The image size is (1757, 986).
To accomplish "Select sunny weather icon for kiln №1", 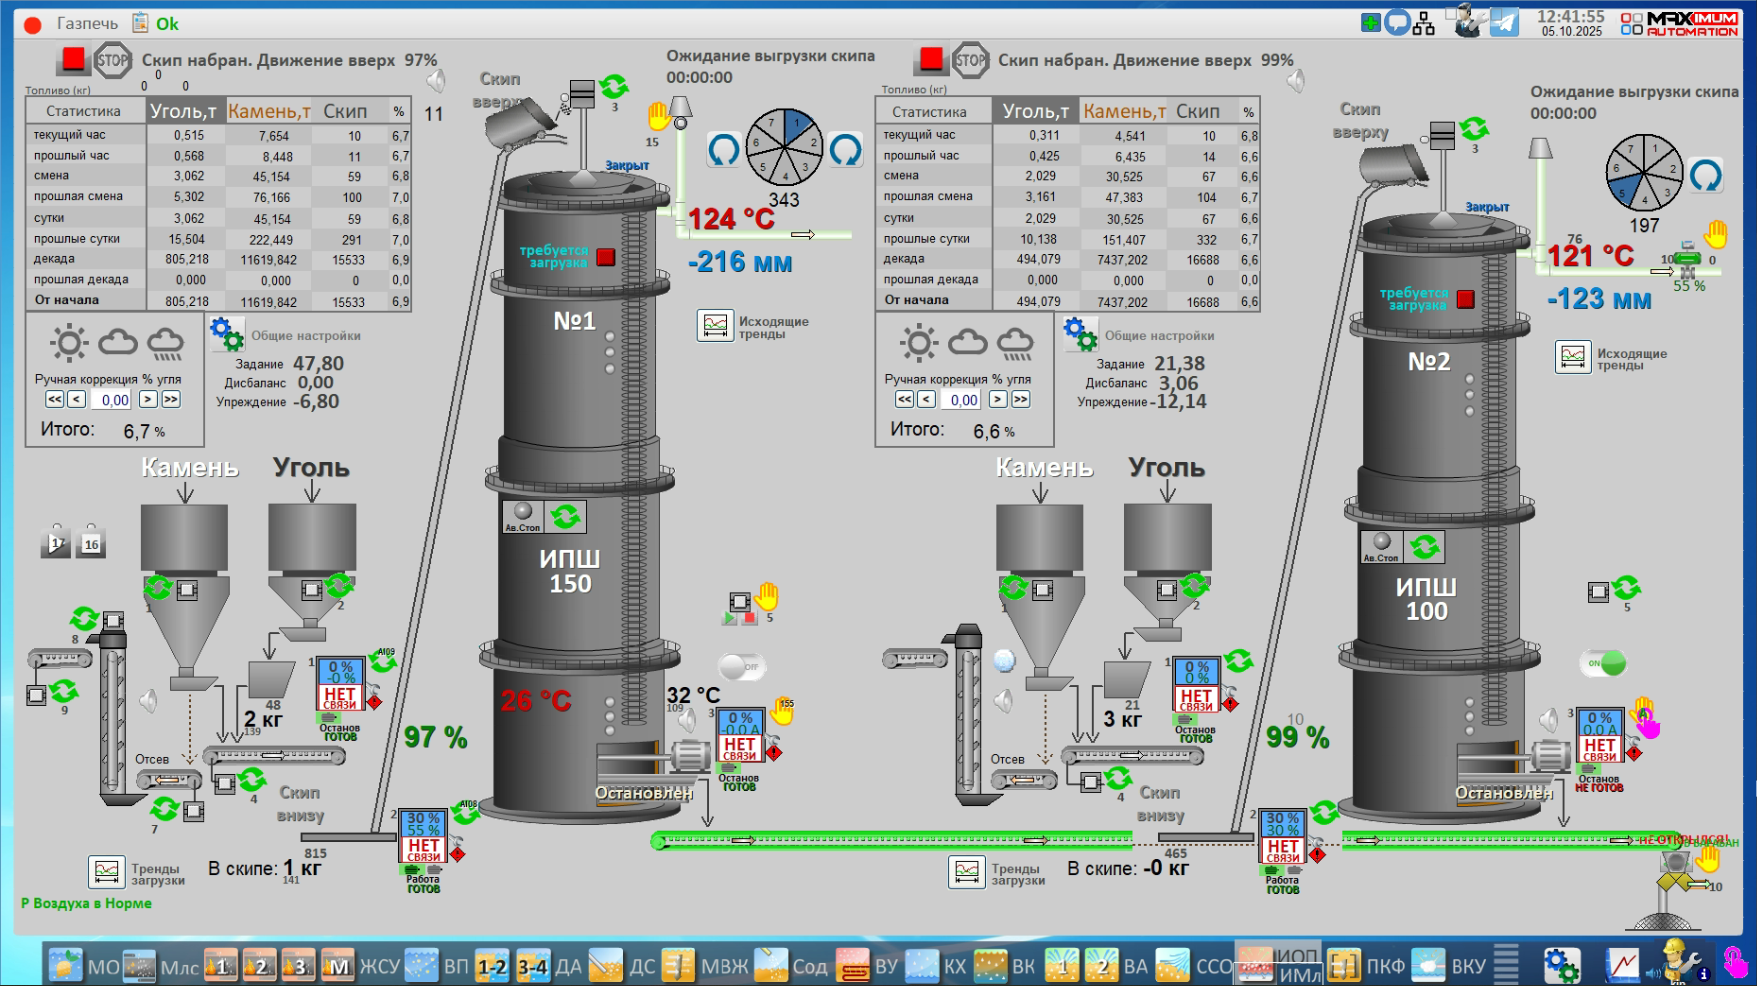I will pyautogui.click(x=69, y=343).
